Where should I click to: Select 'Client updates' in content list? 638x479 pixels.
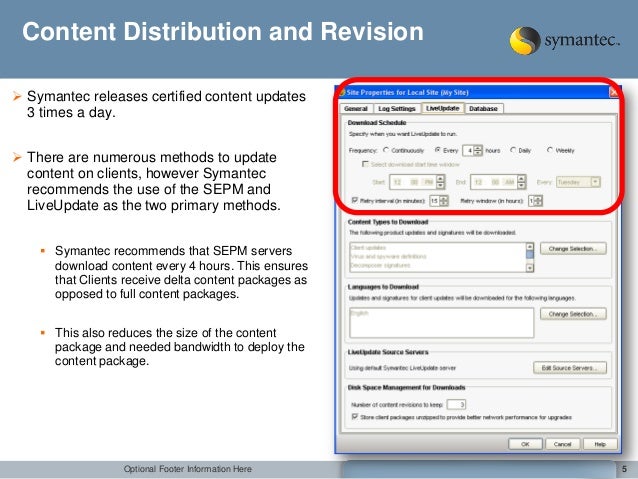[368, 247]
